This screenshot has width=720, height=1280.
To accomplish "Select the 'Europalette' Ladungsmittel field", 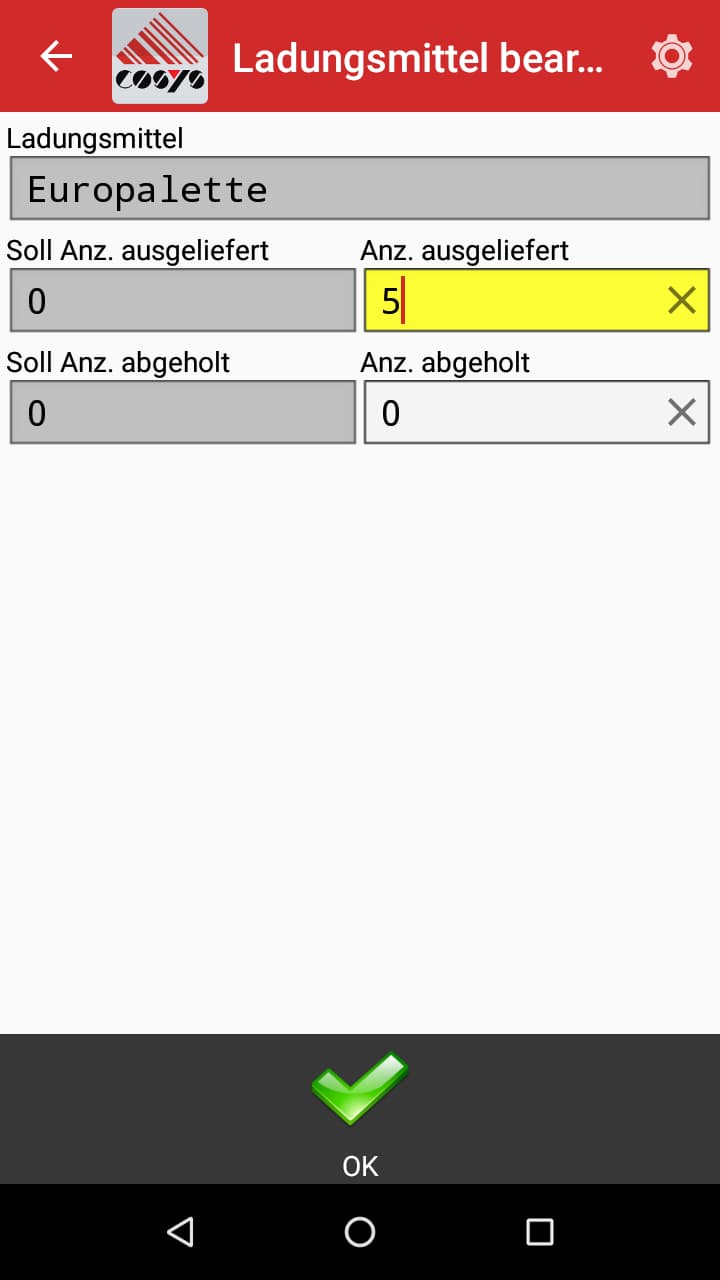I will click(x=358, y=187).
